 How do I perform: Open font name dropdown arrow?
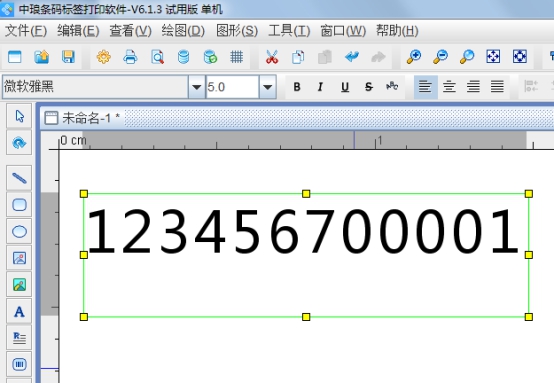pyautogui.click(x=197, y=87)
